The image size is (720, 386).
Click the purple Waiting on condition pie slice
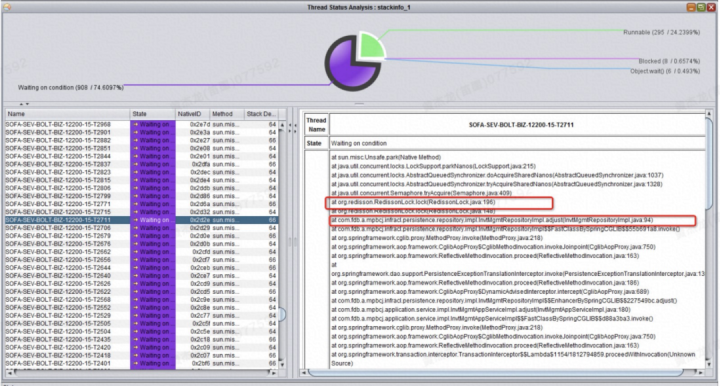(347, 69)
